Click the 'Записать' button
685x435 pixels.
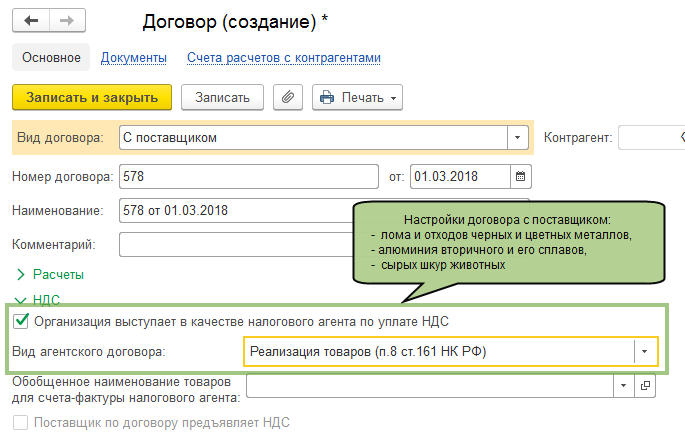point(222,97)
